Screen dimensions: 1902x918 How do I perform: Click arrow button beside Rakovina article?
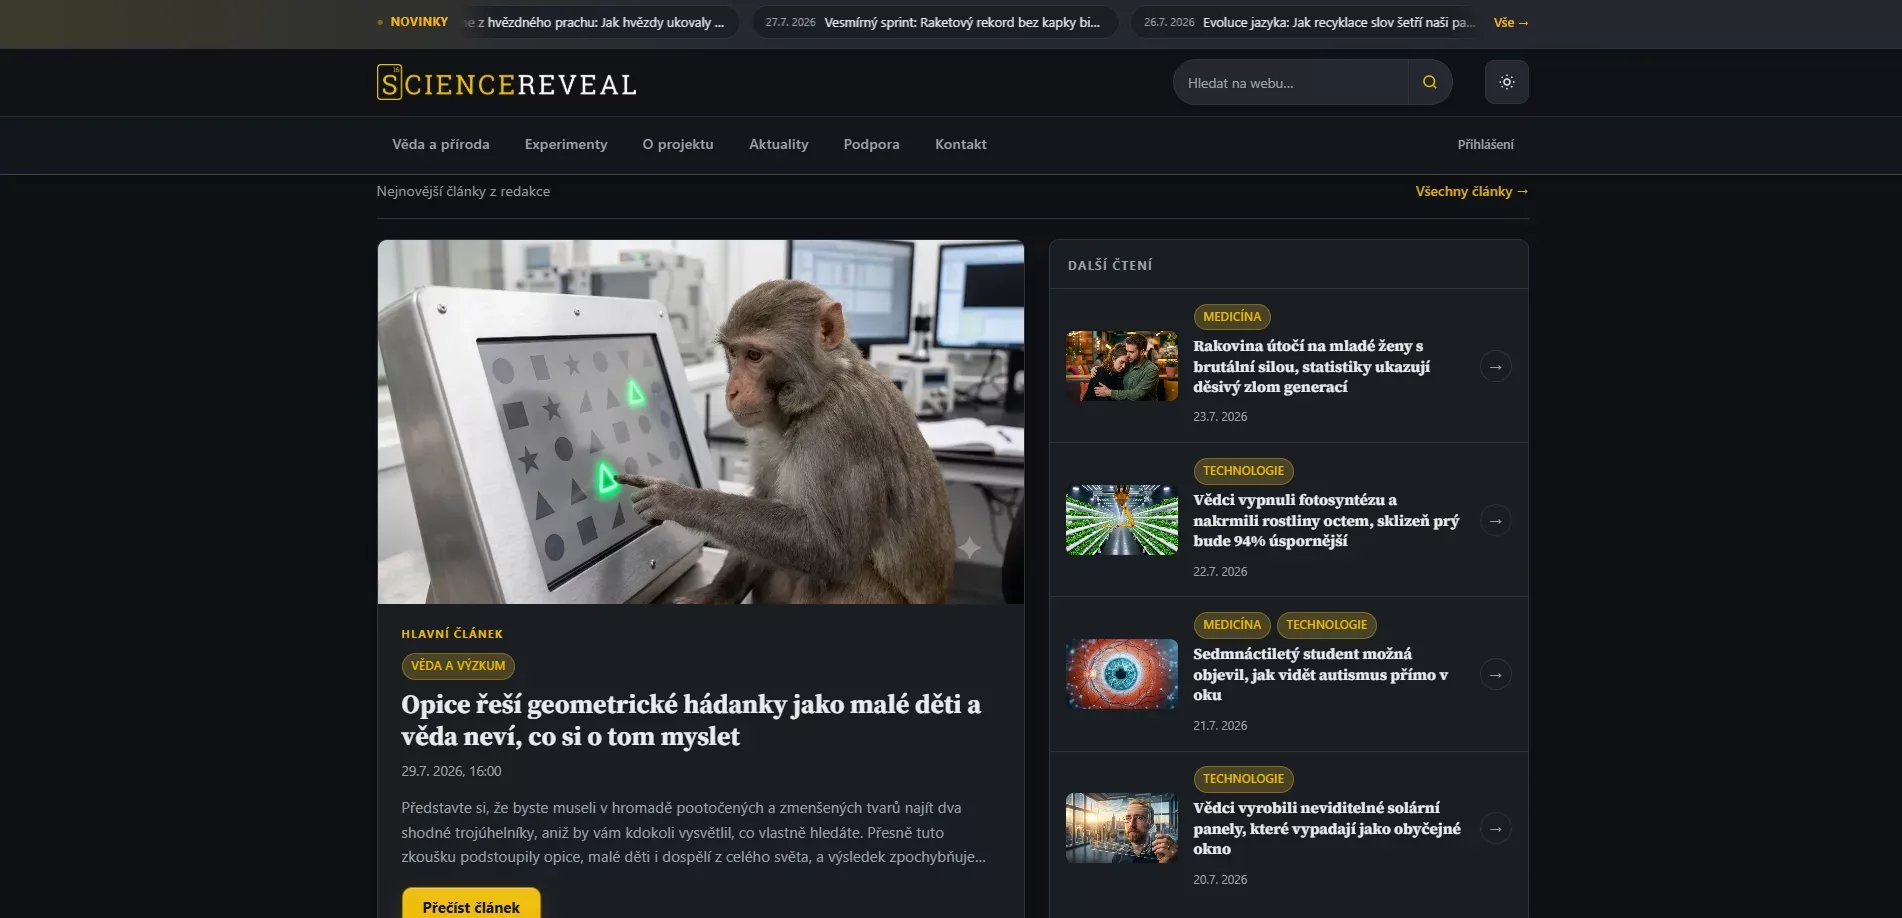tap(1495, 367)
